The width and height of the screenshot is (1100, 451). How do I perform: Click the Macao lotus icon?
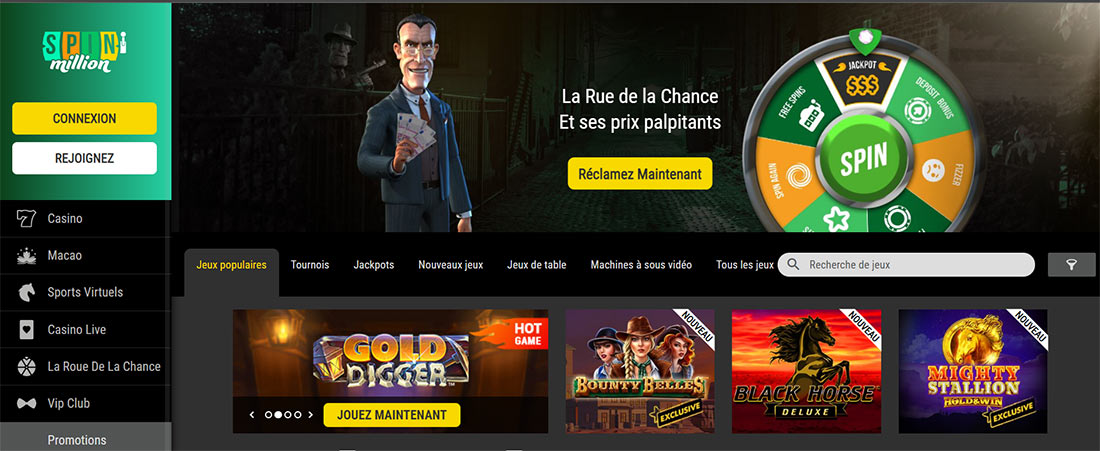[26, 256]
